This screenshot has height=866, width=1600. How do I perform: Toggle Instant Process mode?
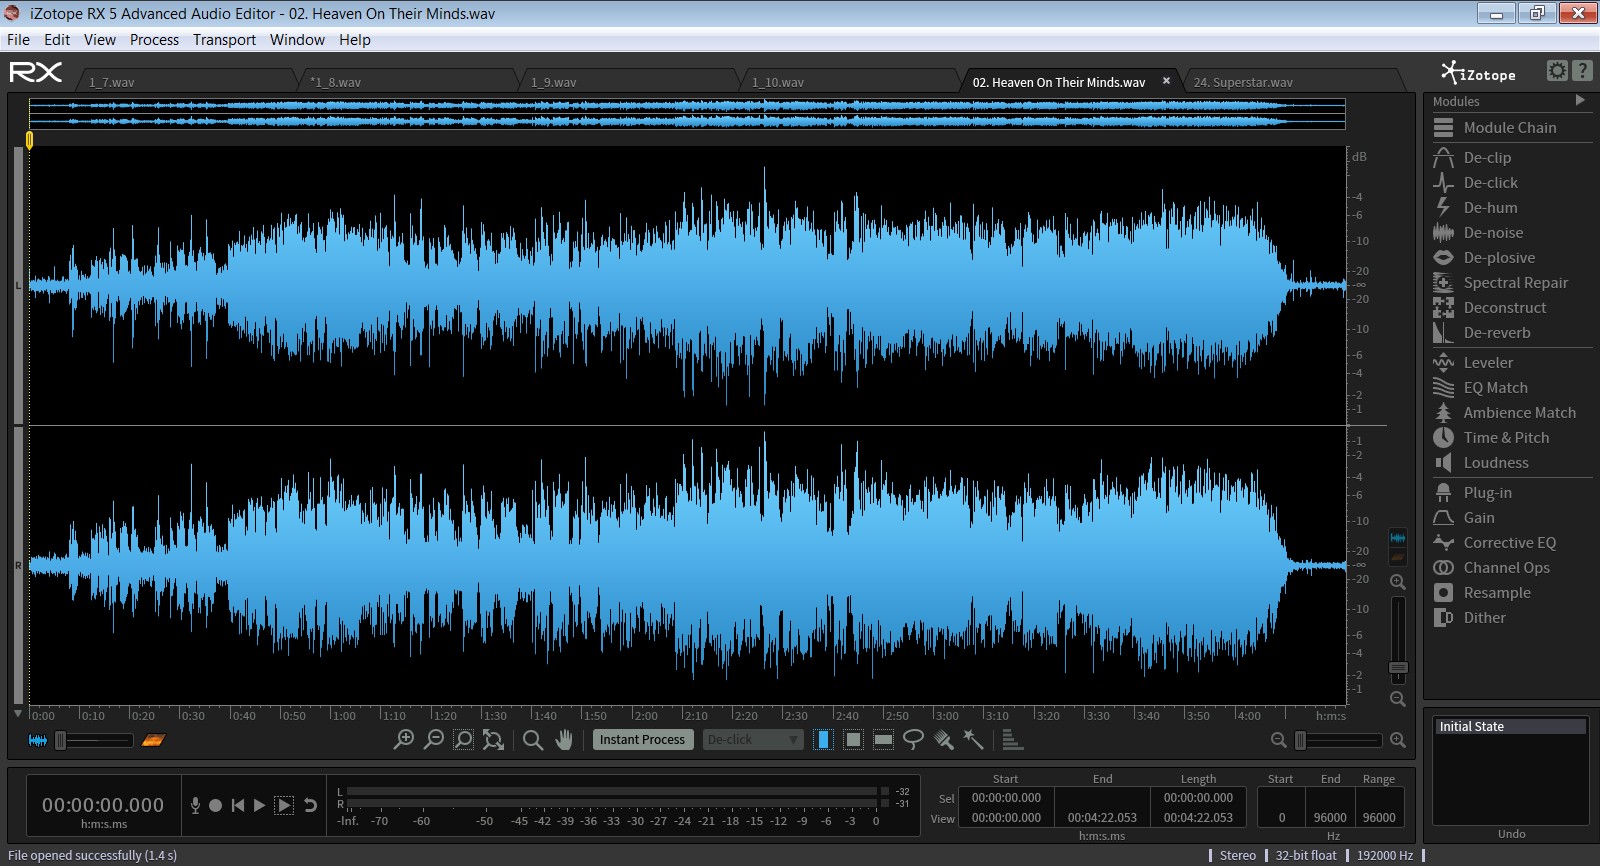click(642, 740)
